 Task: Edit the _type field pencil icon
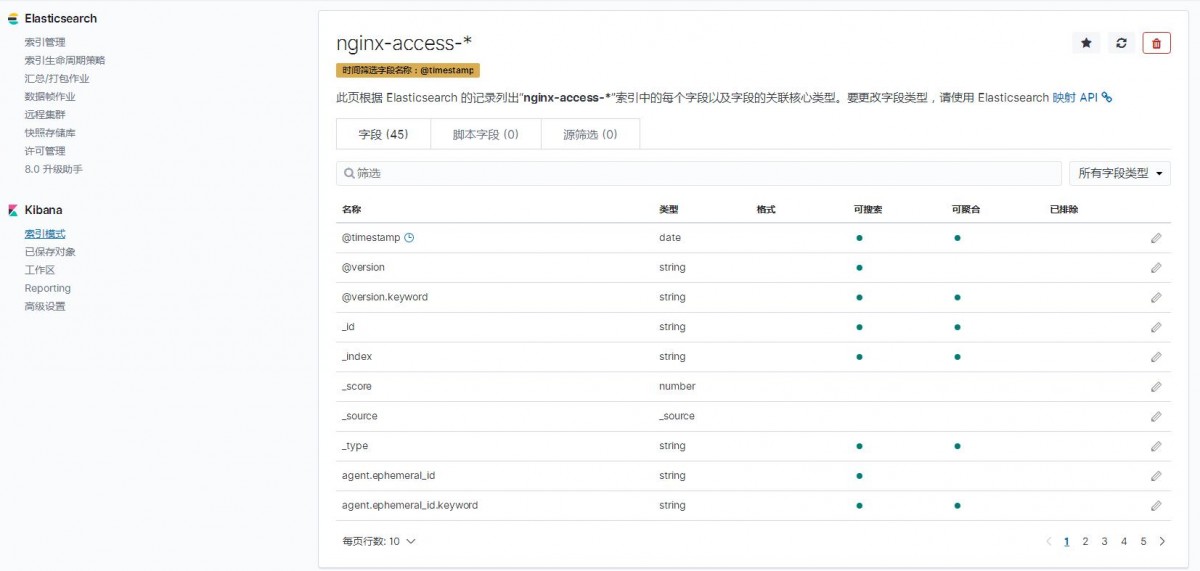pyautogui.click(x=1156, y=446)
